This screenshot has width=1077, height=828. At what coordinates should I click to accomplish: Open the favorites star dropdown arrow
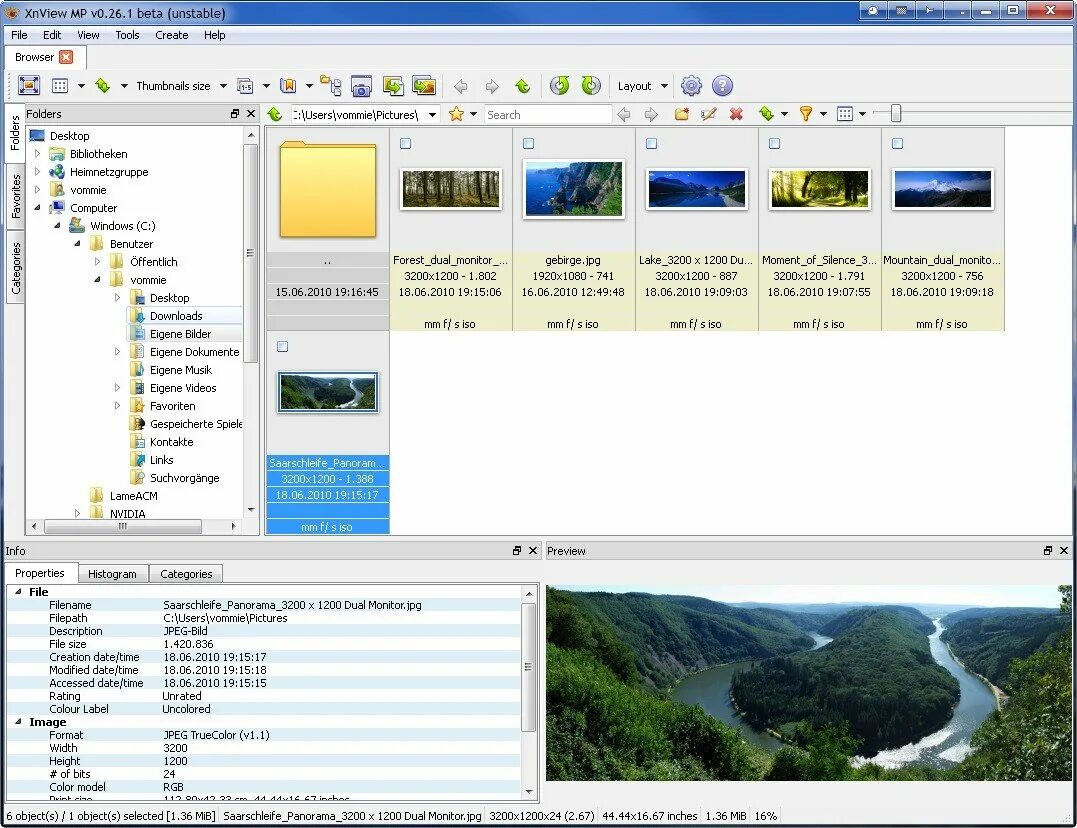tap(473, 114)
